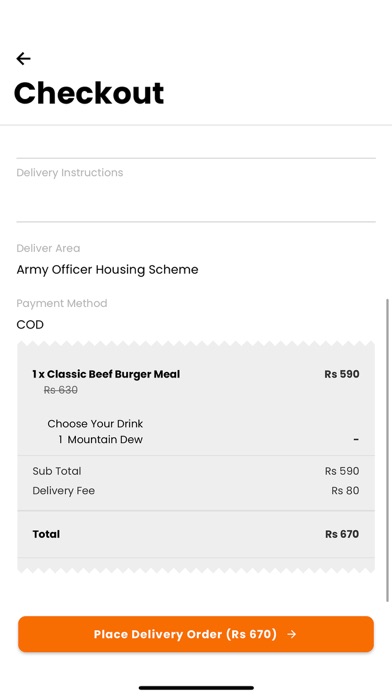Open the Deliver Area selector
The height and width of the screenshot is (696, 392).
[x=196, y=260]
